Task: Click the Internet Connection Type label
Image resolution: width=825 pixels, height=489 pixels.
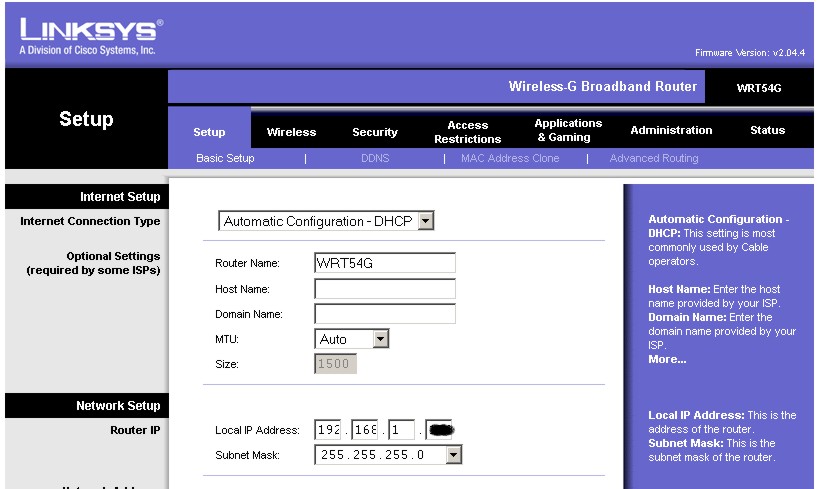Action: click(90, 221)
